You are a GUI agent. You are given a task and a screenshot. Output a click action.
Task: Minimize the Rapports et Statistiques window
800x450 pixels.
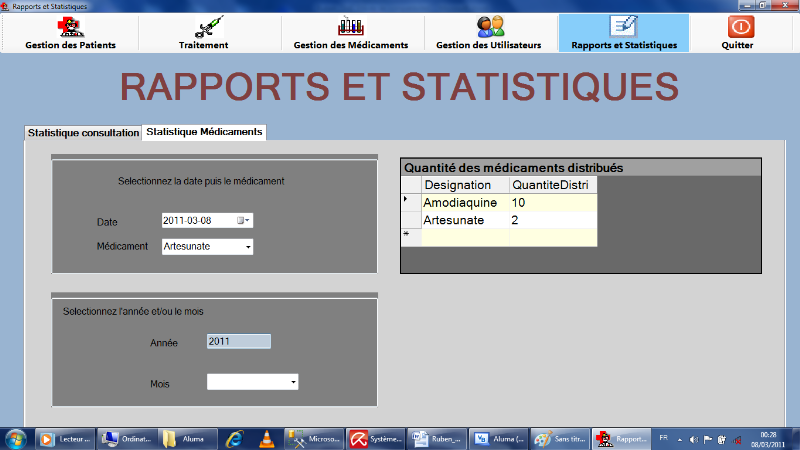[747, 5]
